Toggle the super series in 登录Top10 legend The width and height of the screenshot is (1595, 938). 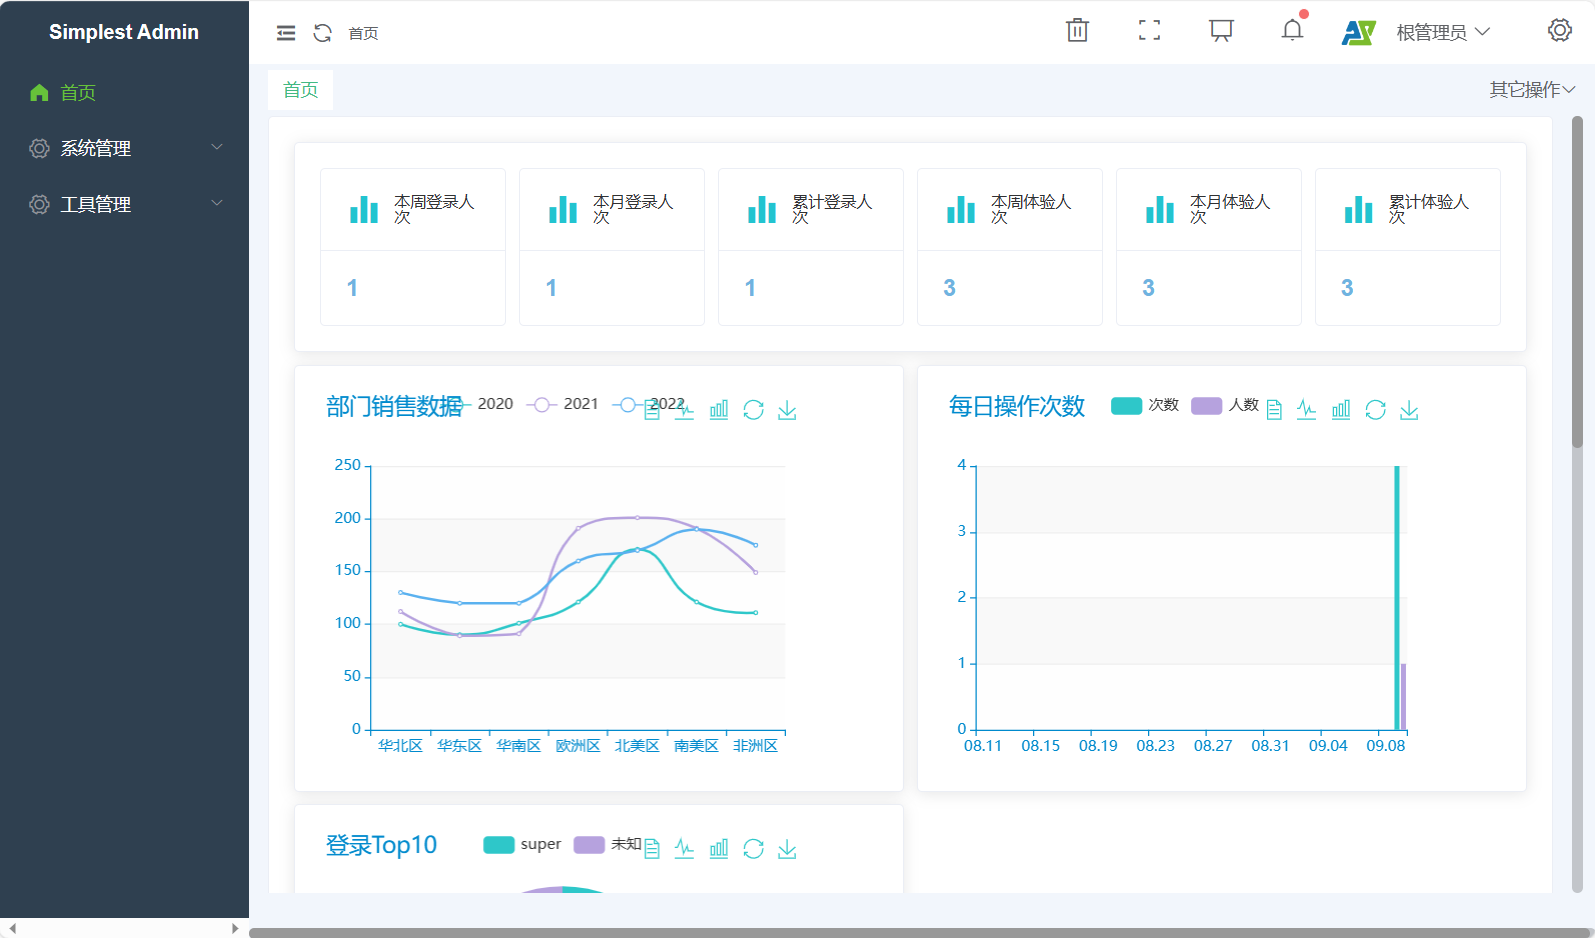(522, 845)
